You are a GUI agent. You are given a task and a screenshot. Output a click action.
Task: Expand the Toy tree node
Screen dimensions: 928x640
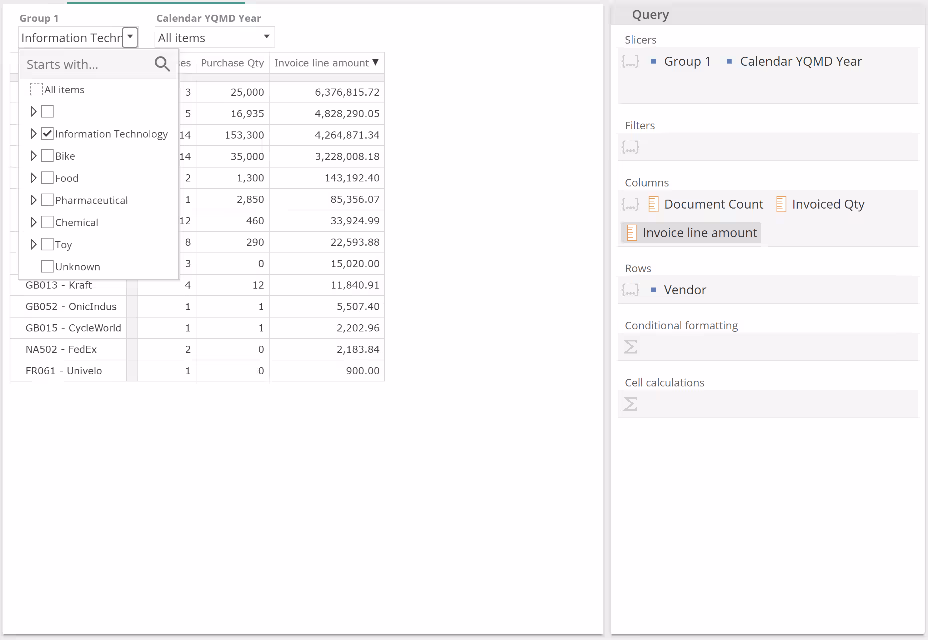coord(34,245)
